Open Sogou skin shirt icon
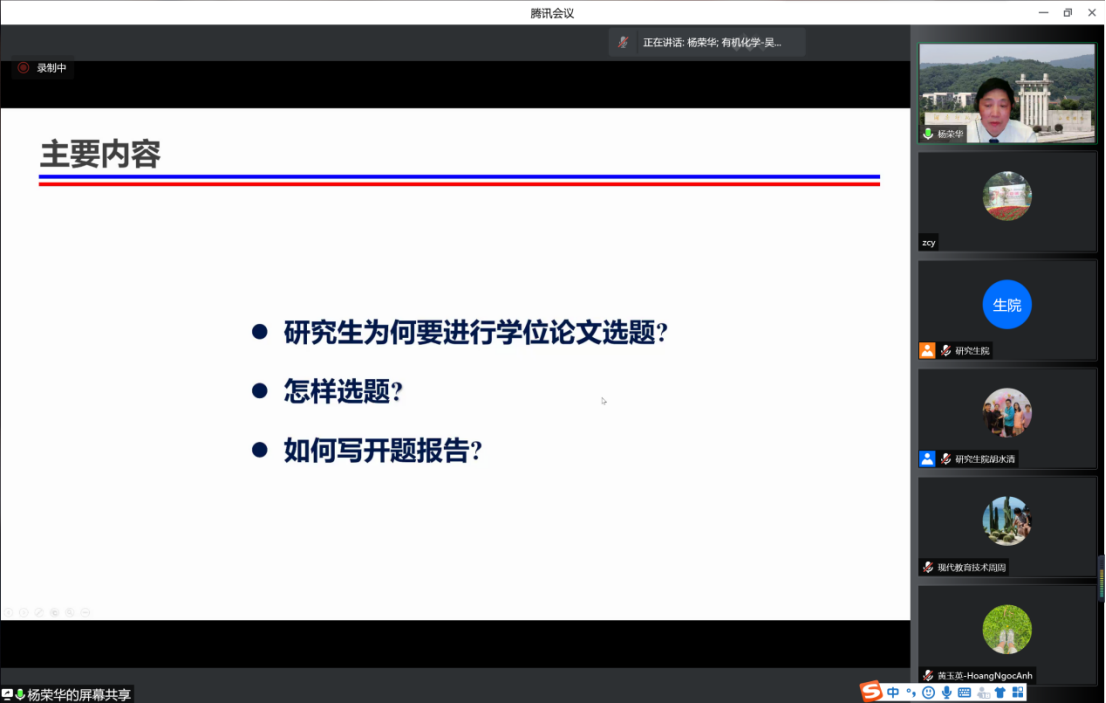 point(1000,693)
